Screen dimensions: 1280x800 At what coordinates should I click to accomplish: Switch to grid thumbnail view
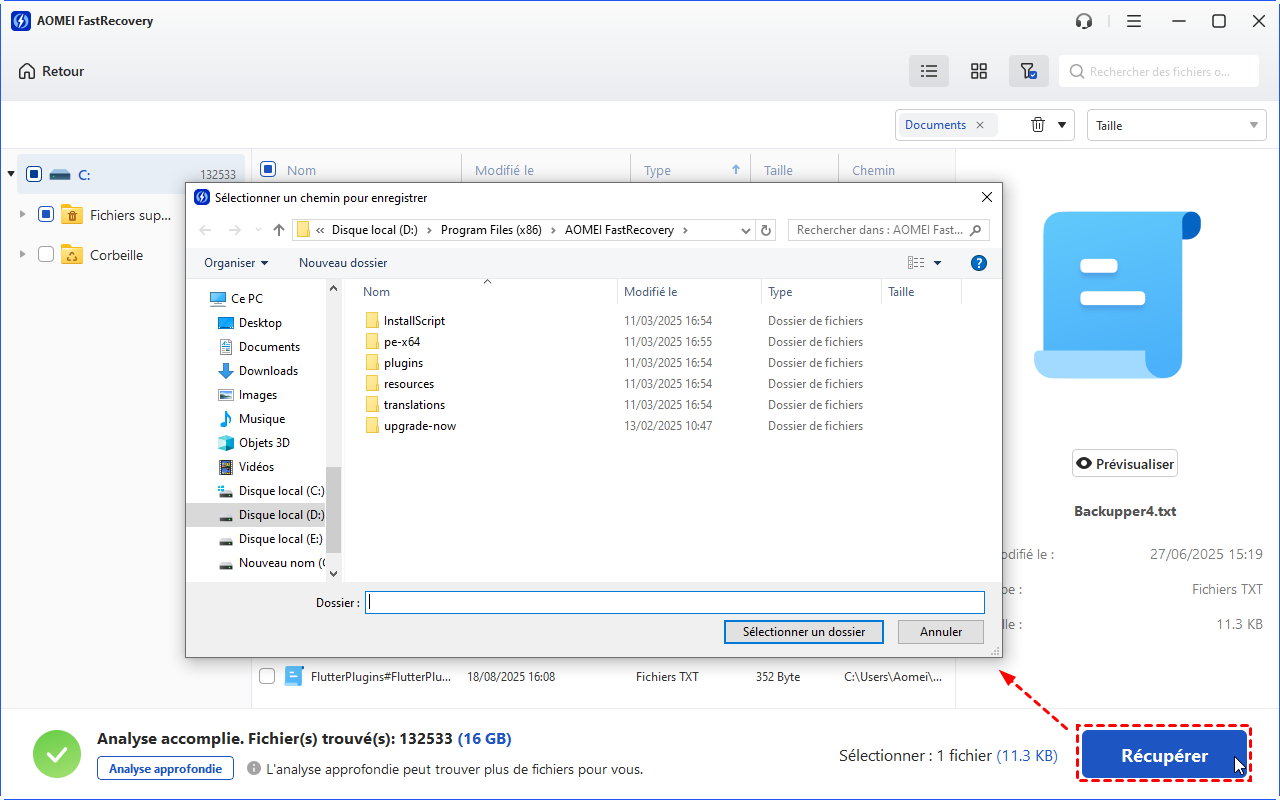pos(979,71)
